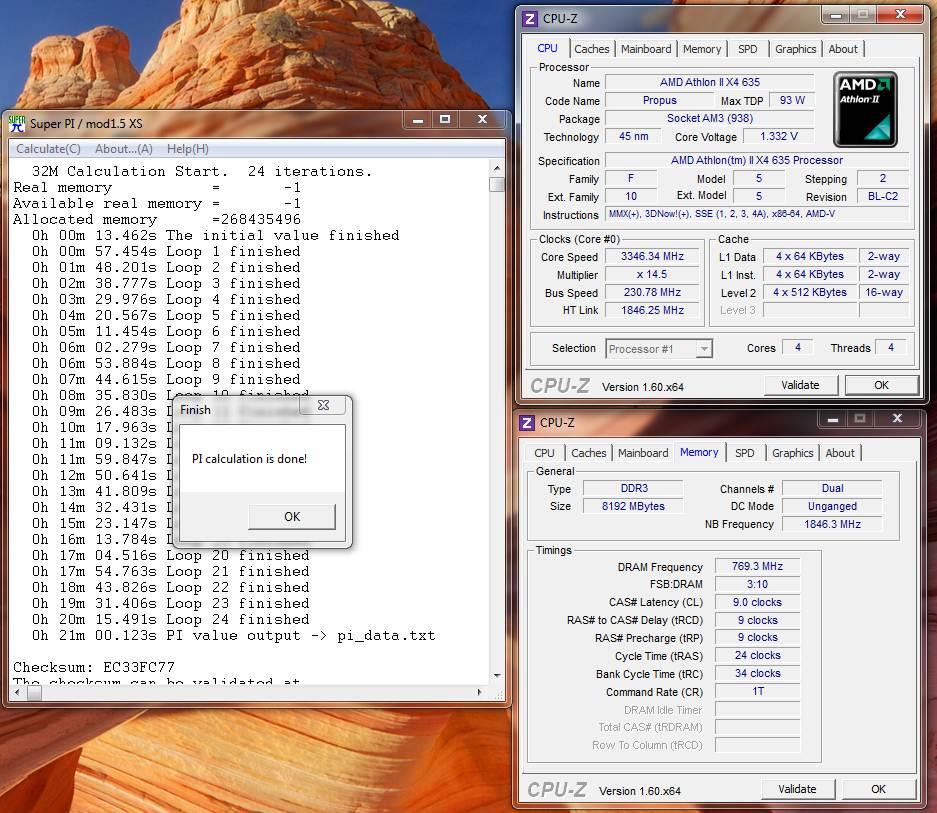Click the Revision value BL-C2
Image resolution: width=937 pixels, height=813 pixels.
(883, 196)
